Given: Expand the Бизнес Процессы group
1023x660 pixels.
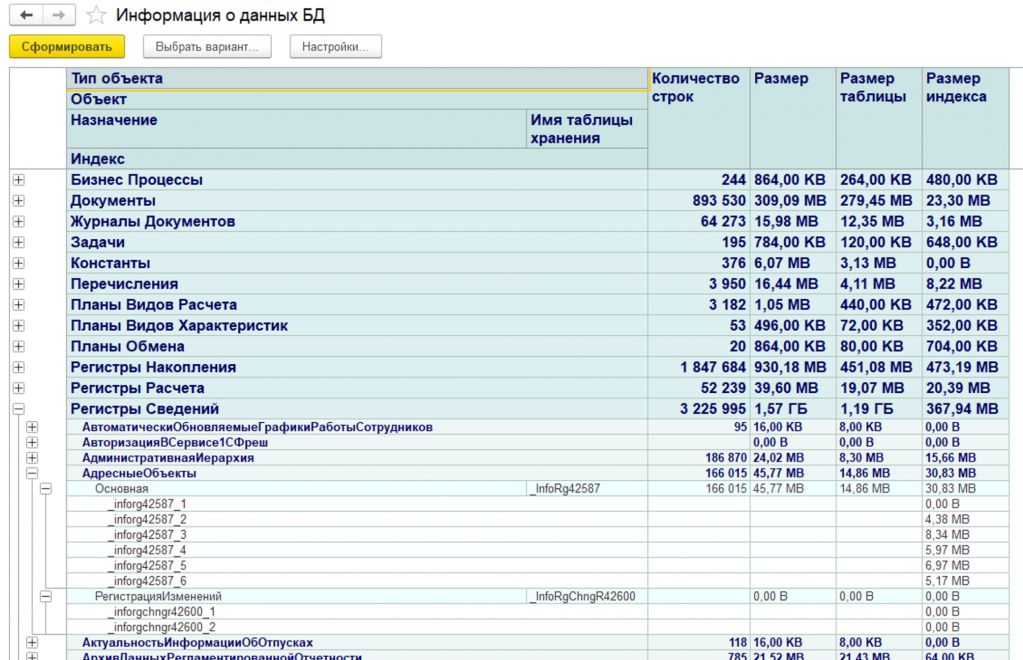Looking at the screenshot, I should coord(19,180).
